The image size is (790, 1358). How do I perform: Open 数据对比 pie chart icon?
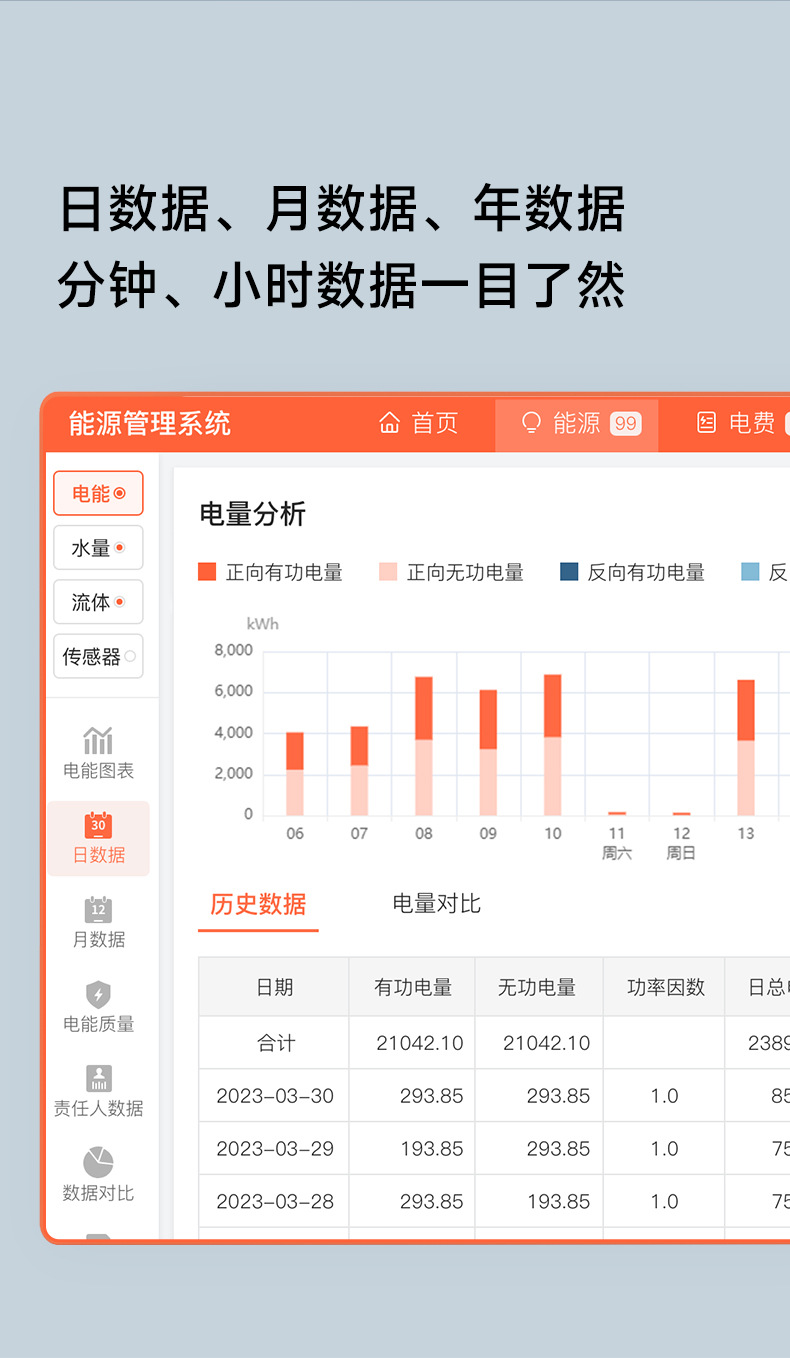(98, 1163)
